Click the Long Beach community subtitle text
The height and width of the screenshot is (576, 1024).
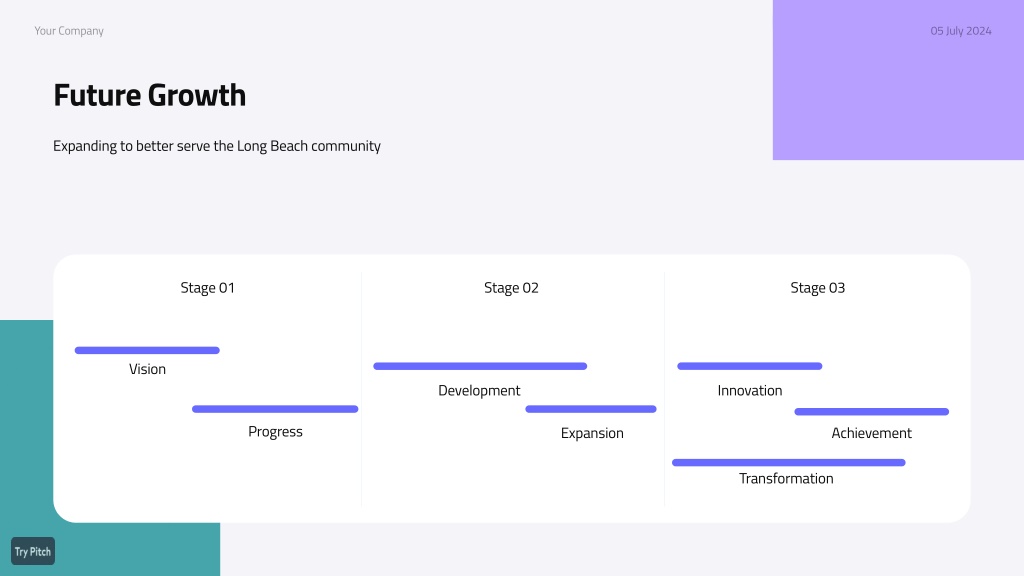[x=217, y=146]
